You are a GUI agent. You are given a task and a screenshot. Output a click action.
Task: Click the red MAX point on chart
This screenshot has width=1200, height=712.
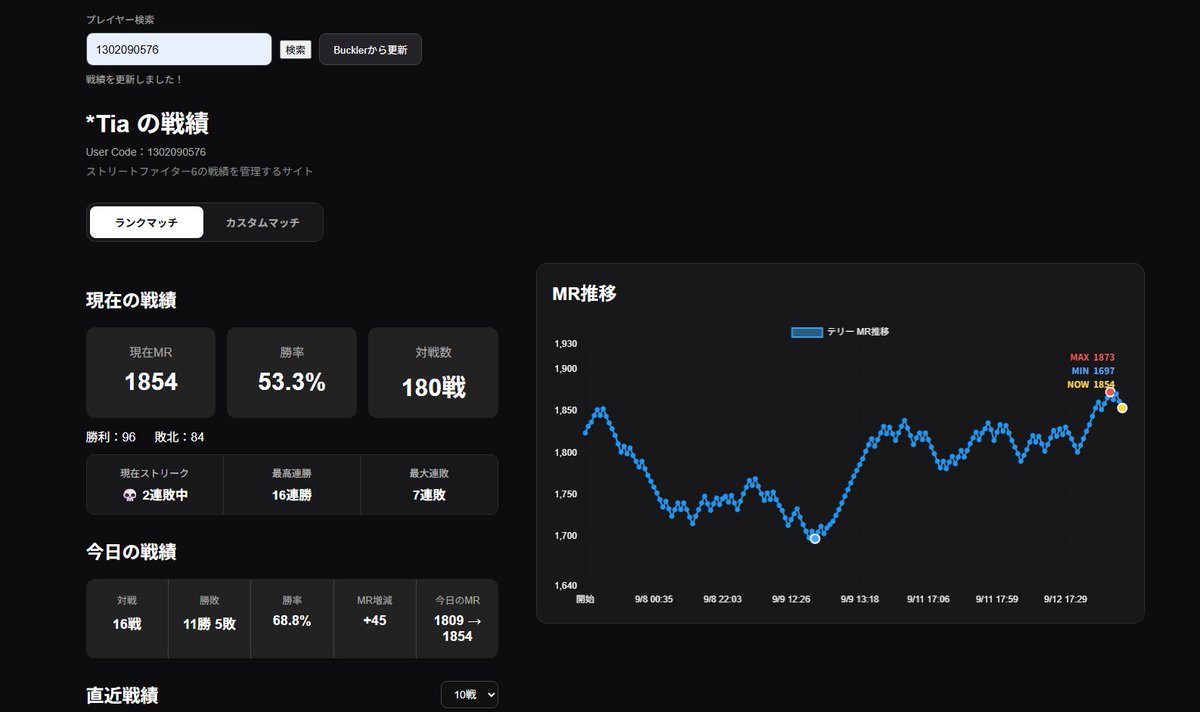click(x=1110, y=392)
